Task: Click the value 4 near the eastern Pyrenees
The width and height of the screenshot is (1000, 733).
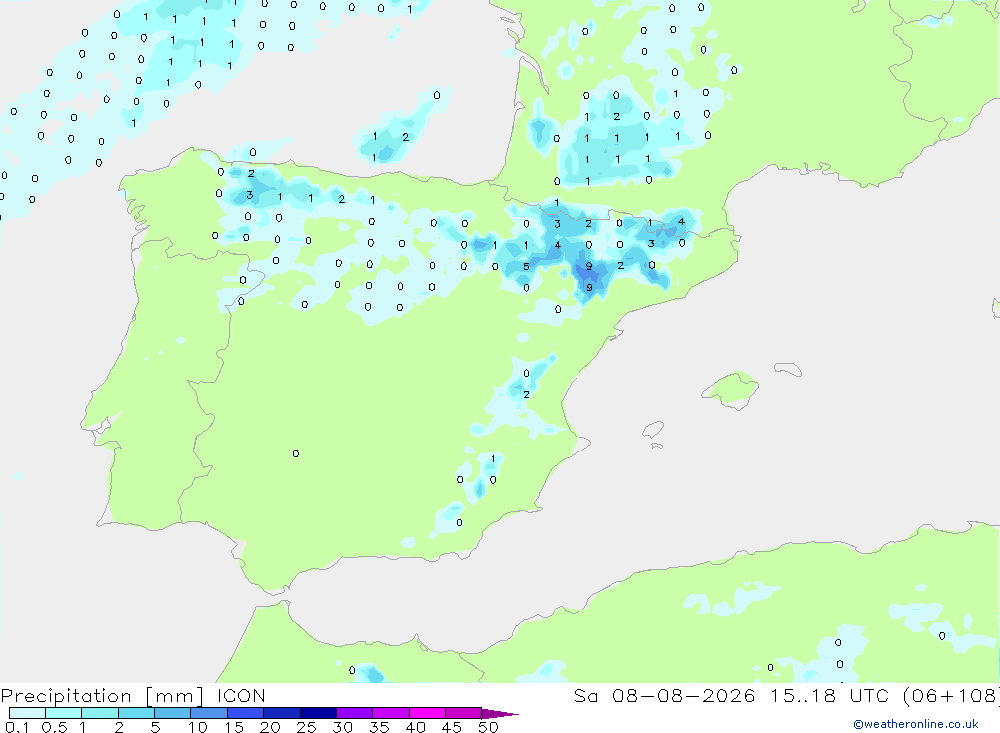Action: pos(681,222)
